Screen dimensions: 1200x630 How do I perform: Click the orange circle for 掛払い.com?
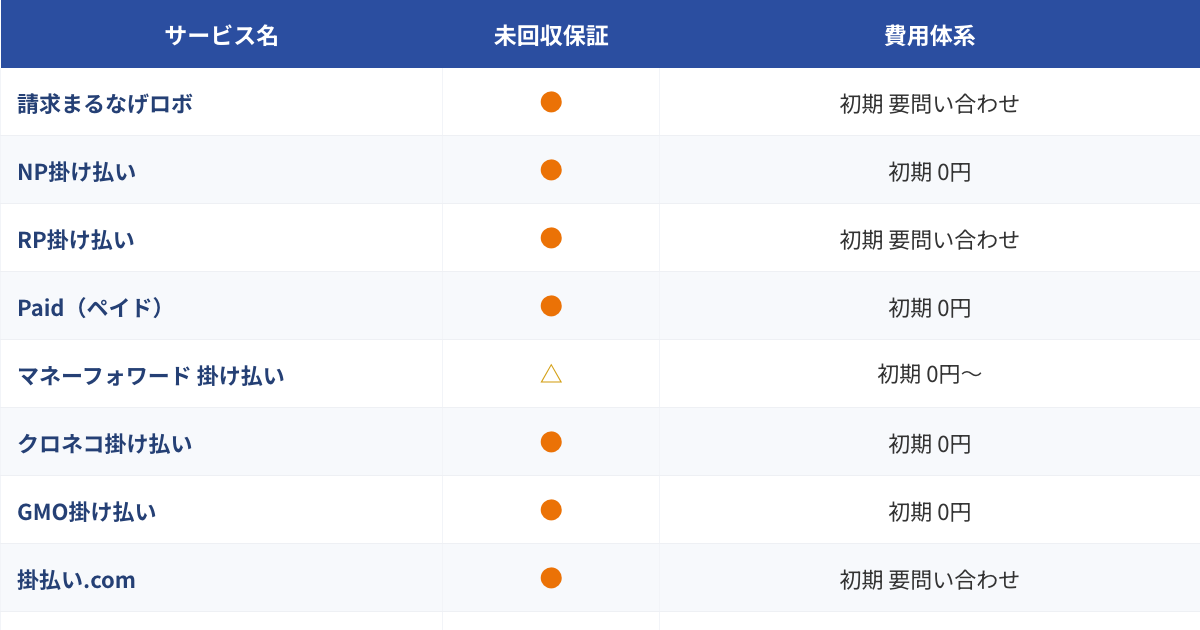[551, 578]
